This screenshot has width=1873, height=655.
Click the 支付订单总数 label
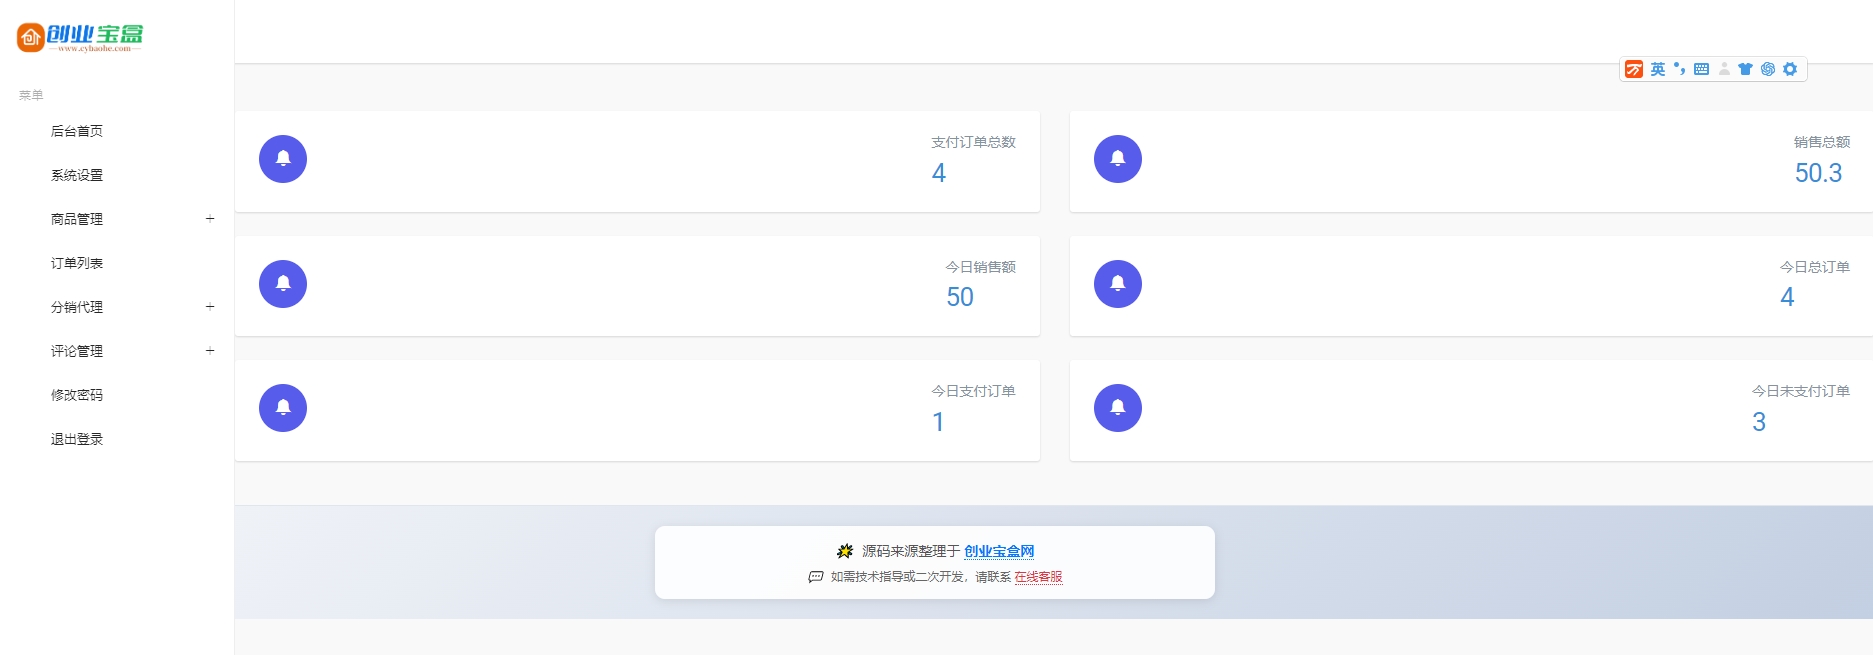973,142
